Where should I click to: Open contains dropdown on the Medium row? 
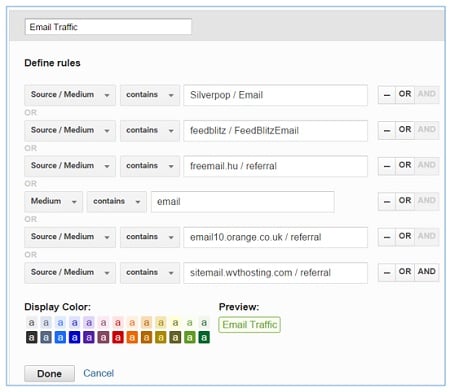tap(117, 201)
